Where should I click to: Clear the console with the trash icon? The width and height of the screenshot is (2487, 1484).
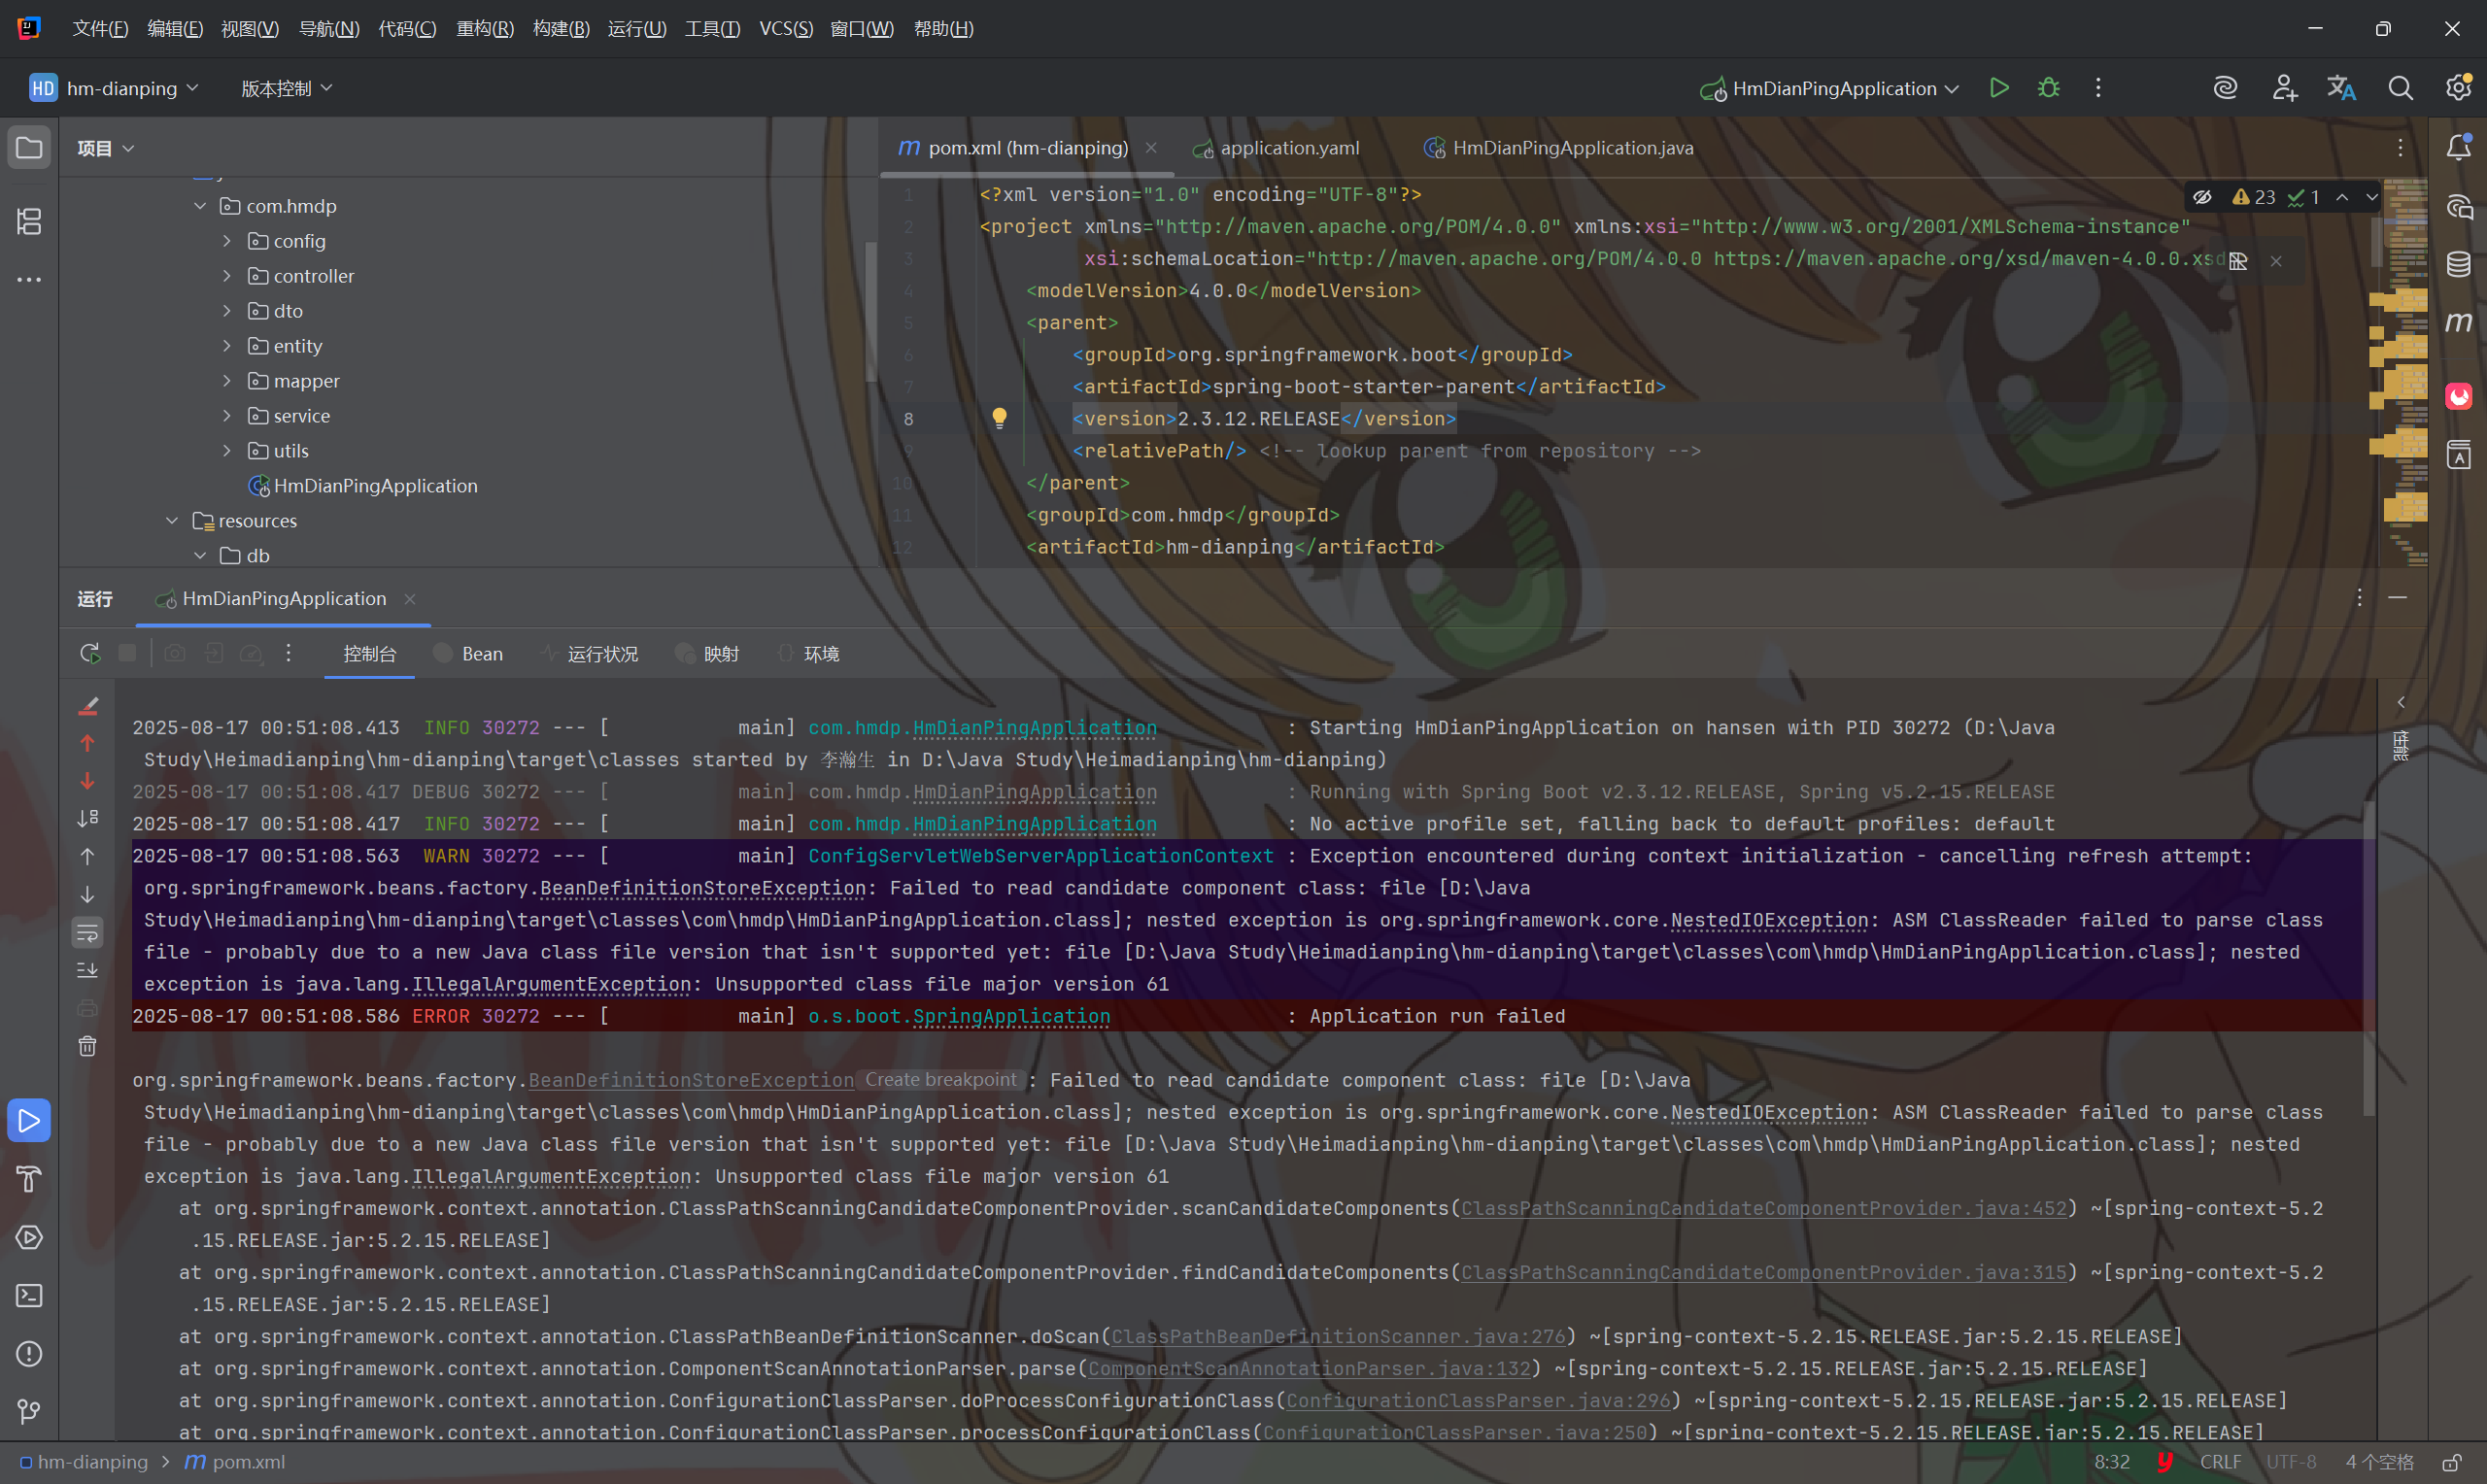[x=88, y=1046]
